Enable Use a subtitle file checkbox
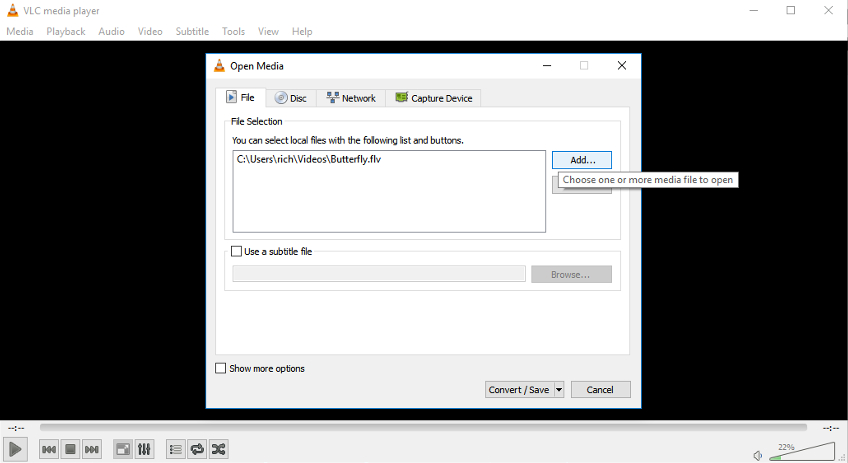Viewport: 848px width, 463px height. click(236, 251)
